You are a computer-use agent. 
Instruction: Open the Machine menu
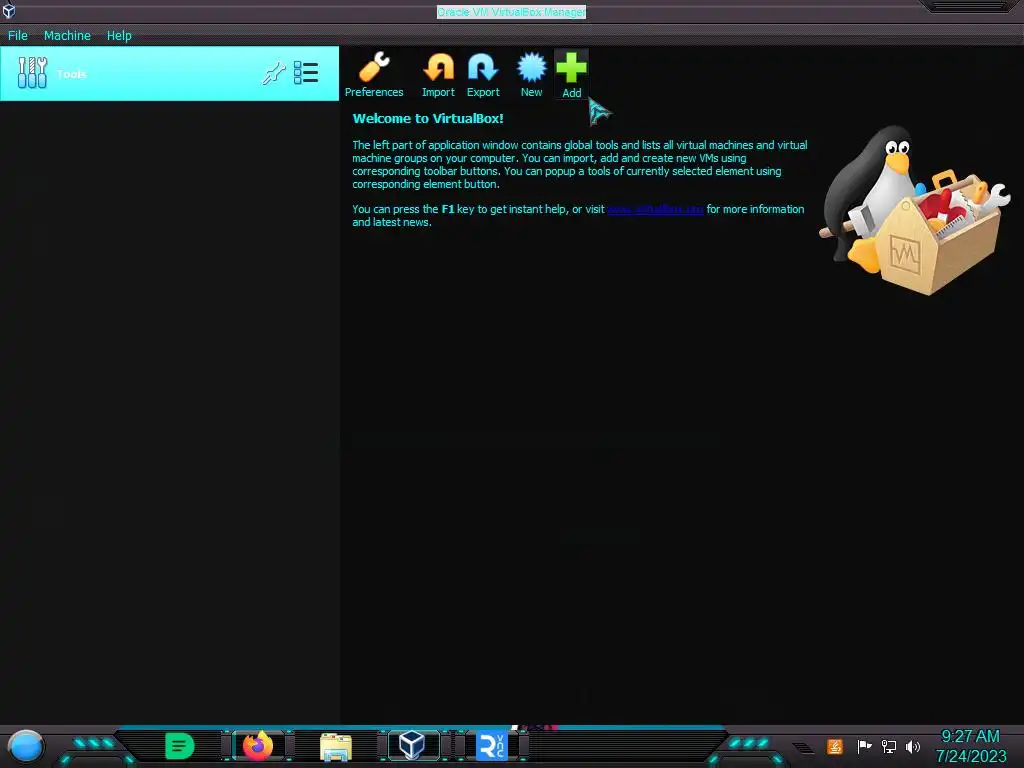(x=67, y=35)
